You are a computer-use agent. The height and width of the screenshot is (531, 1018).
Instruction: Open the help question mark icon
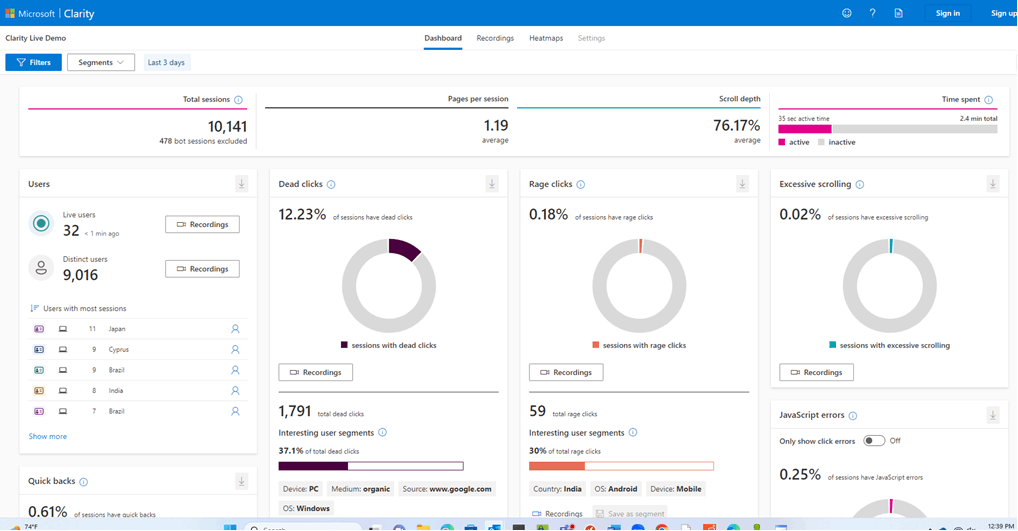tap(873, 13)
